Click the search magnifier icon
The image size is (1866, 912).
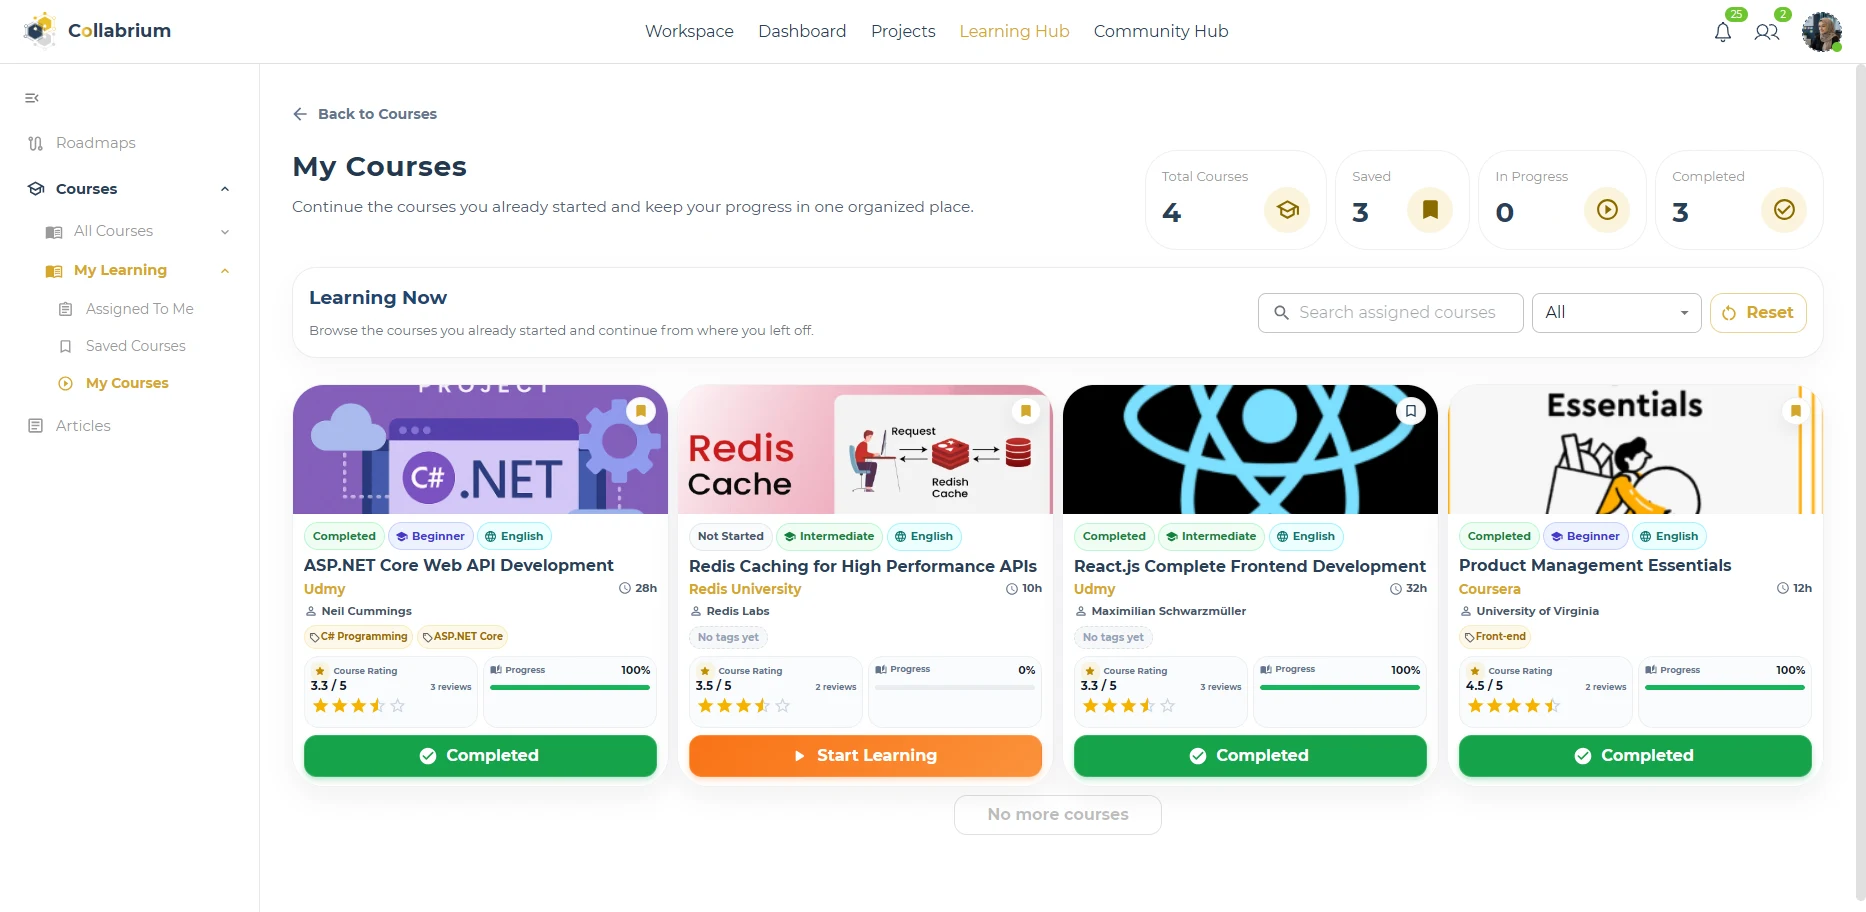tap(1281, 313)
